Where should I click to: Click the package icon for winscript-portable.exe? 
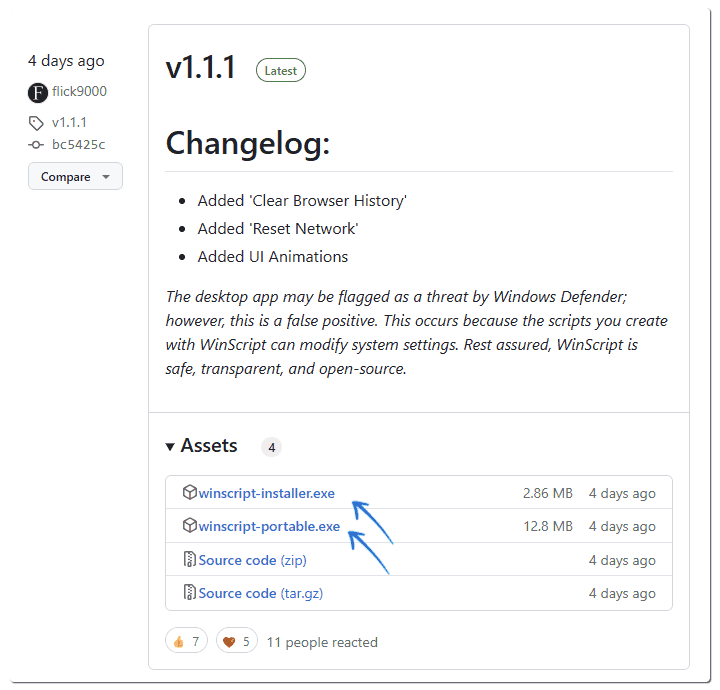pos(190,525)
